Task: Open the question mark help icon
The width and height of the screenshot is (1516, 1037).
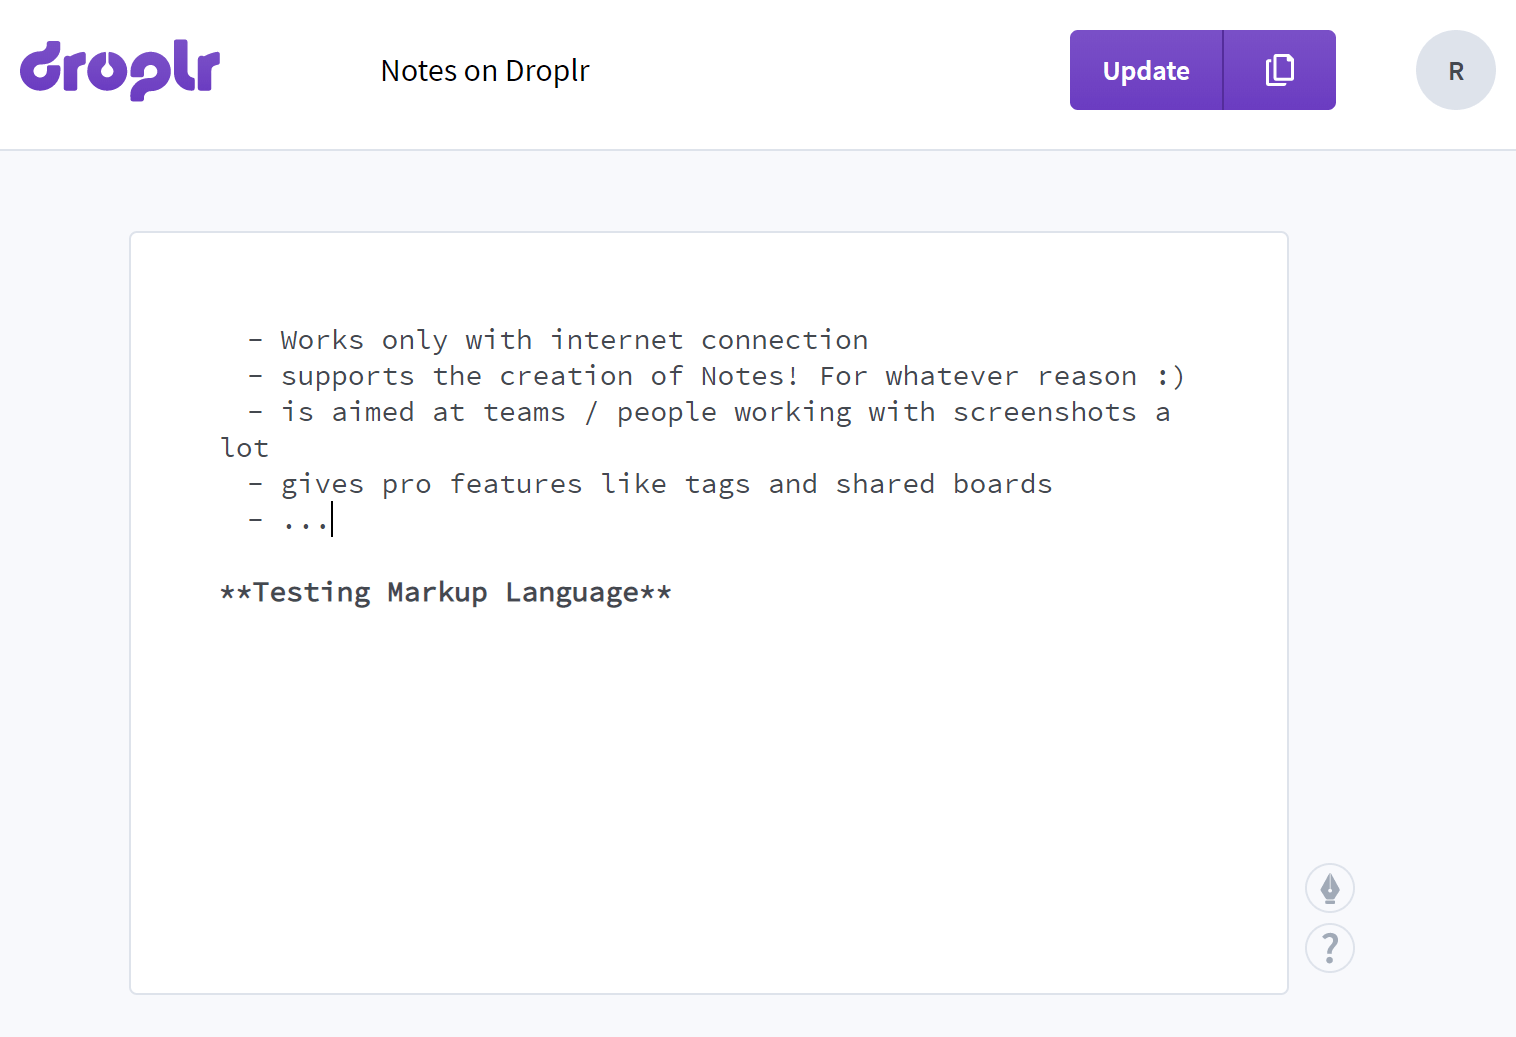Action: click(1330, 948)
